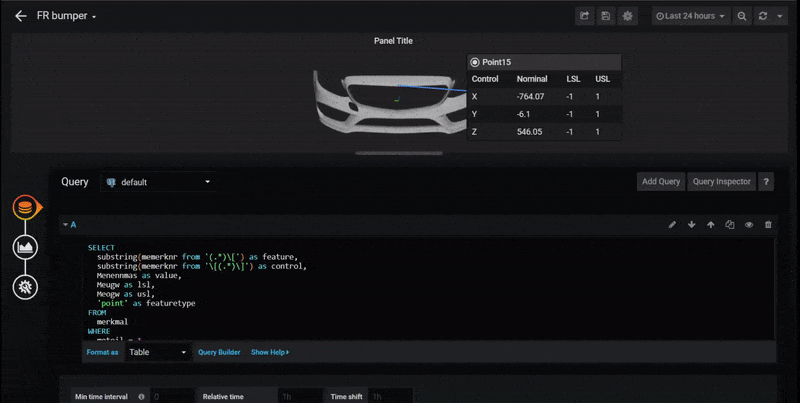The height and width of the screenshot is (403, 800).
Task: Move query A down
Action: [691, 224]
